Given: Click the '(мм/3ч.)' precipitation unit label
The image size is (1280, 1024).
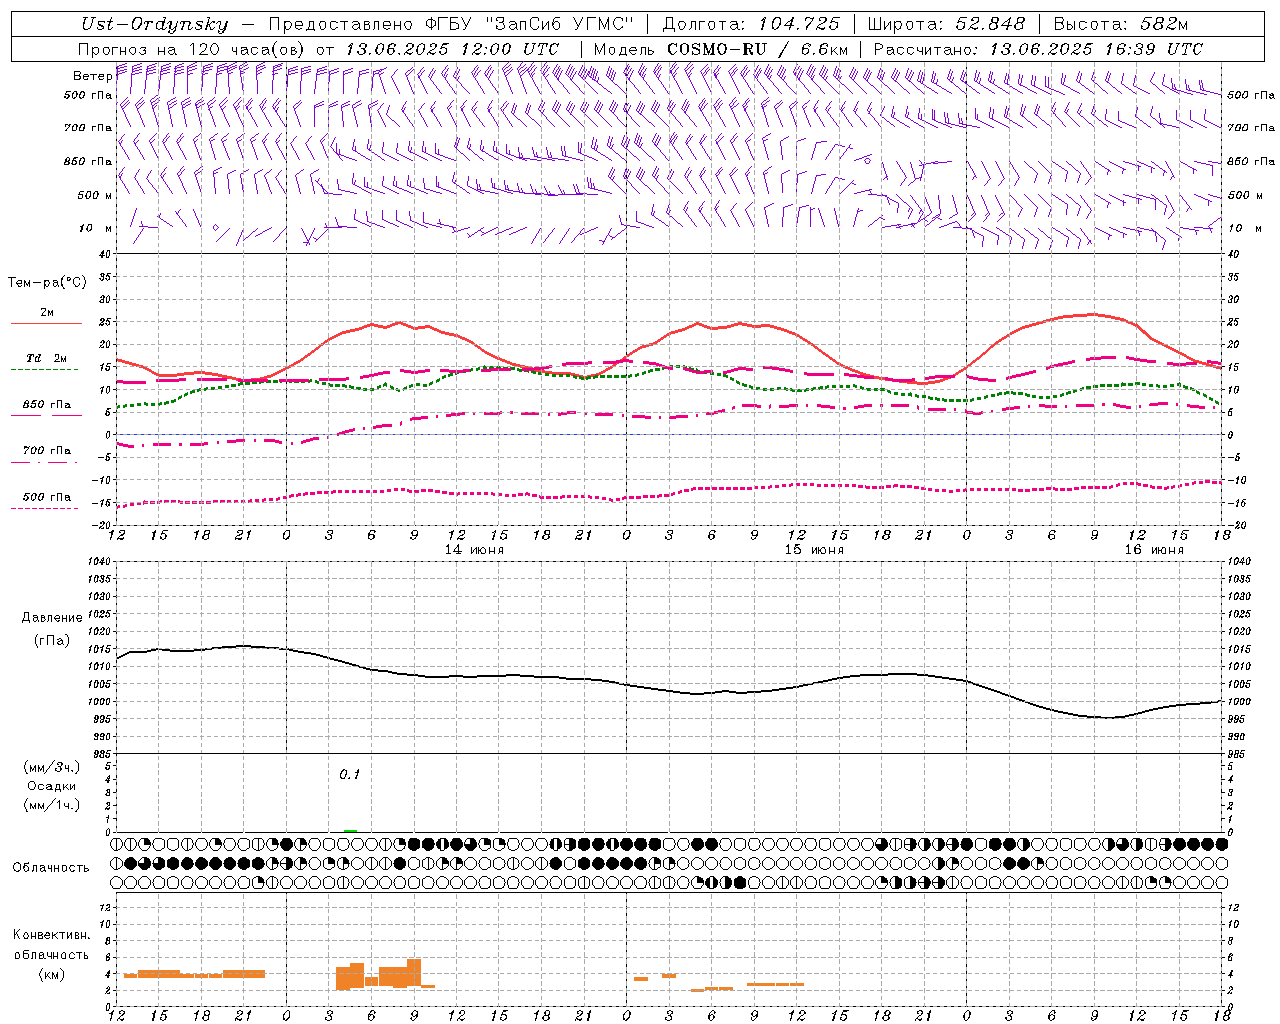Looking at the screenshot, I should pos(52,767).
